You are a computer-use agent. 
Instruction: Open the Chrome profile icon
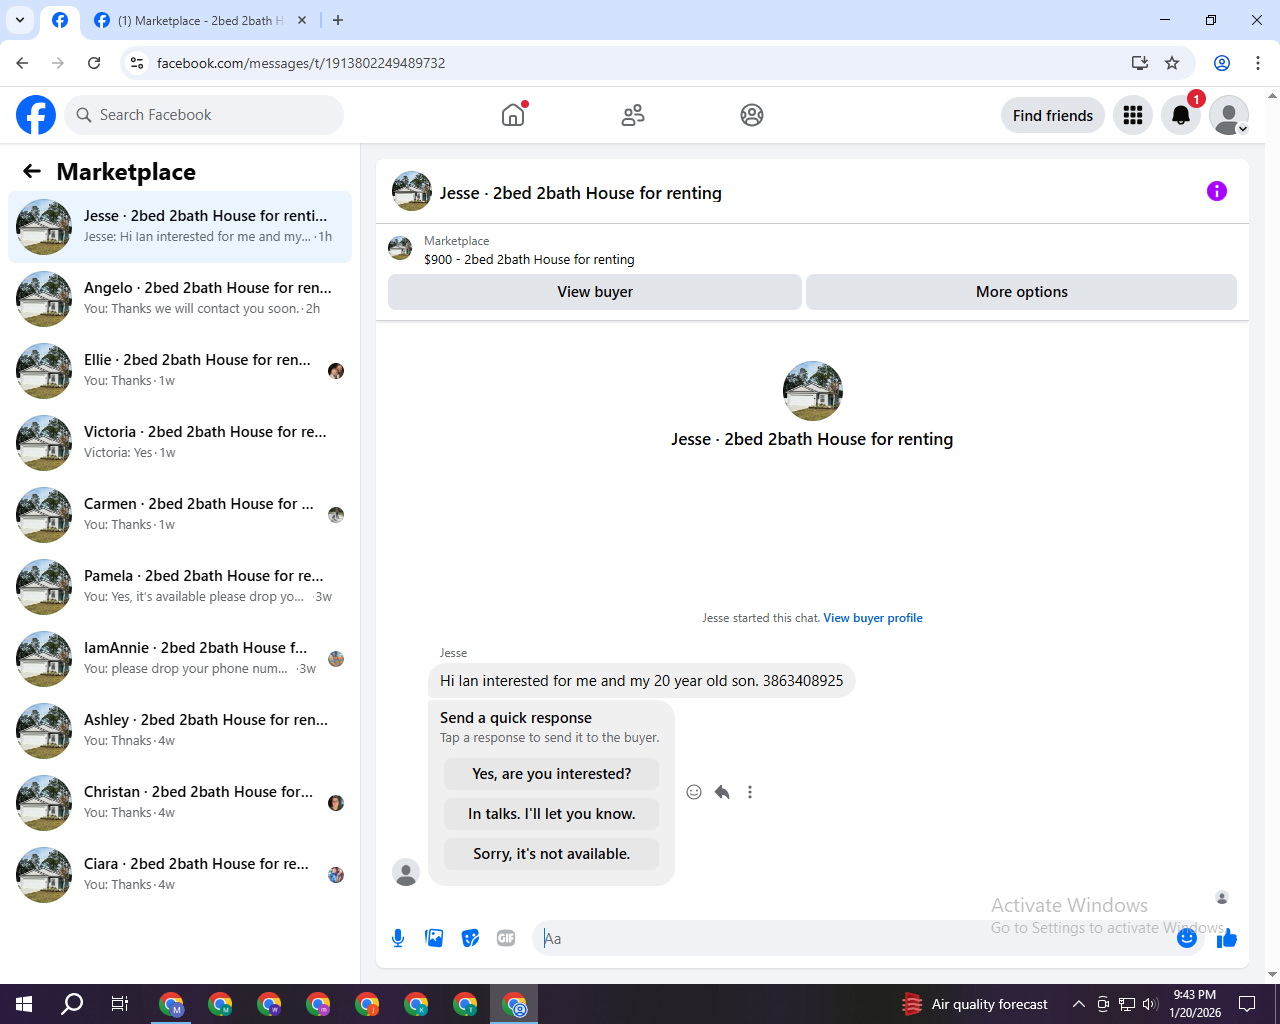pos(1222,63)
